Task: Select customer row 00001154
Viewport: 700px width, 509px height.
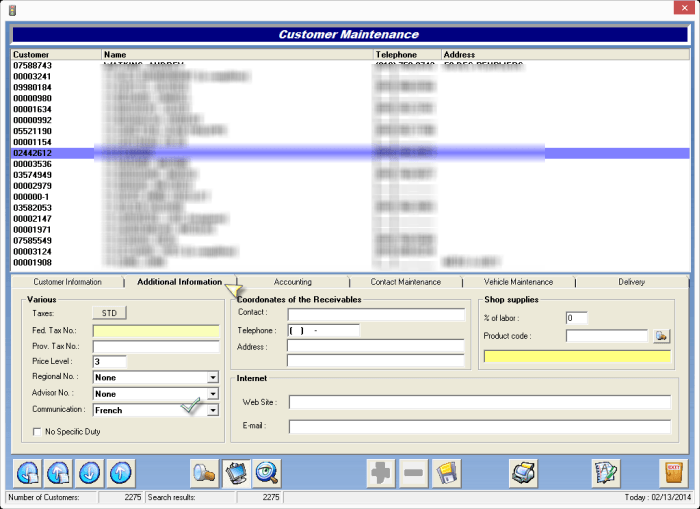Action: tap(350, 142)
